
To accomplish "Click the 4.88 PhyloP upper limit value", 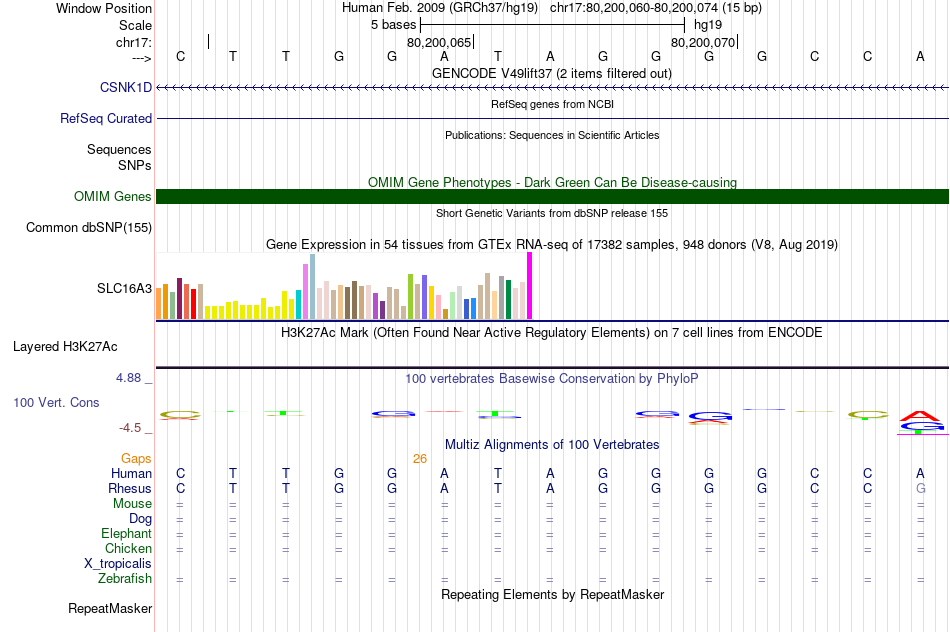I will coord(128,378).
